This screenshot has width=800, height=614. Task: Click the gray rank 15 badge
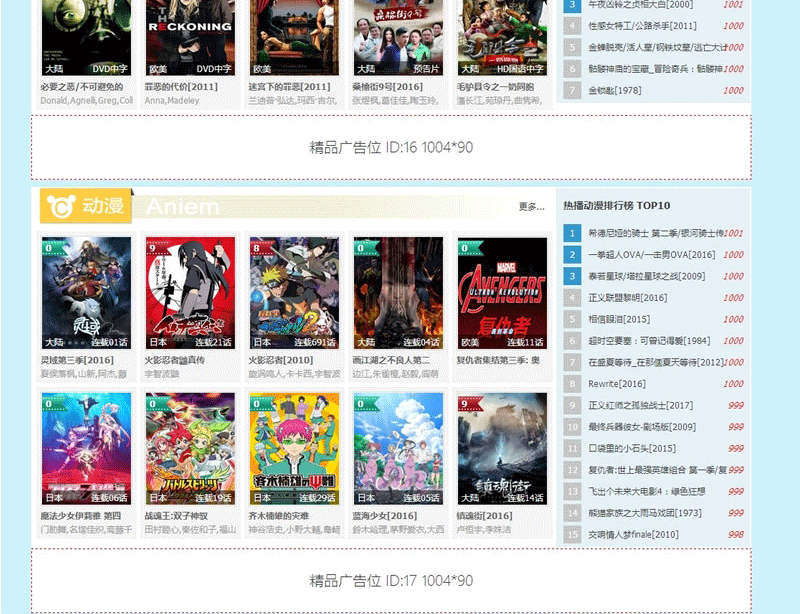pos(572,534)
